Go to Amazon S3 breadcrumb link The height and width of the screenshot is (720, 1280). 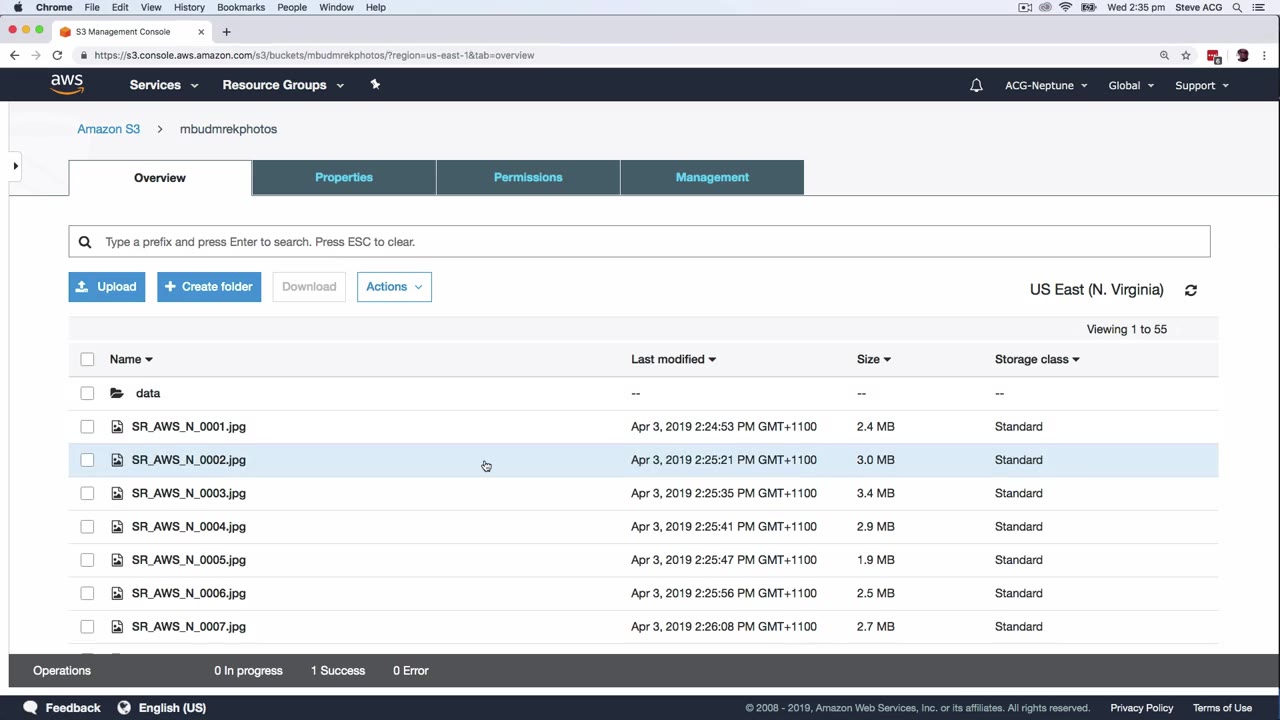tap(108, 129)
